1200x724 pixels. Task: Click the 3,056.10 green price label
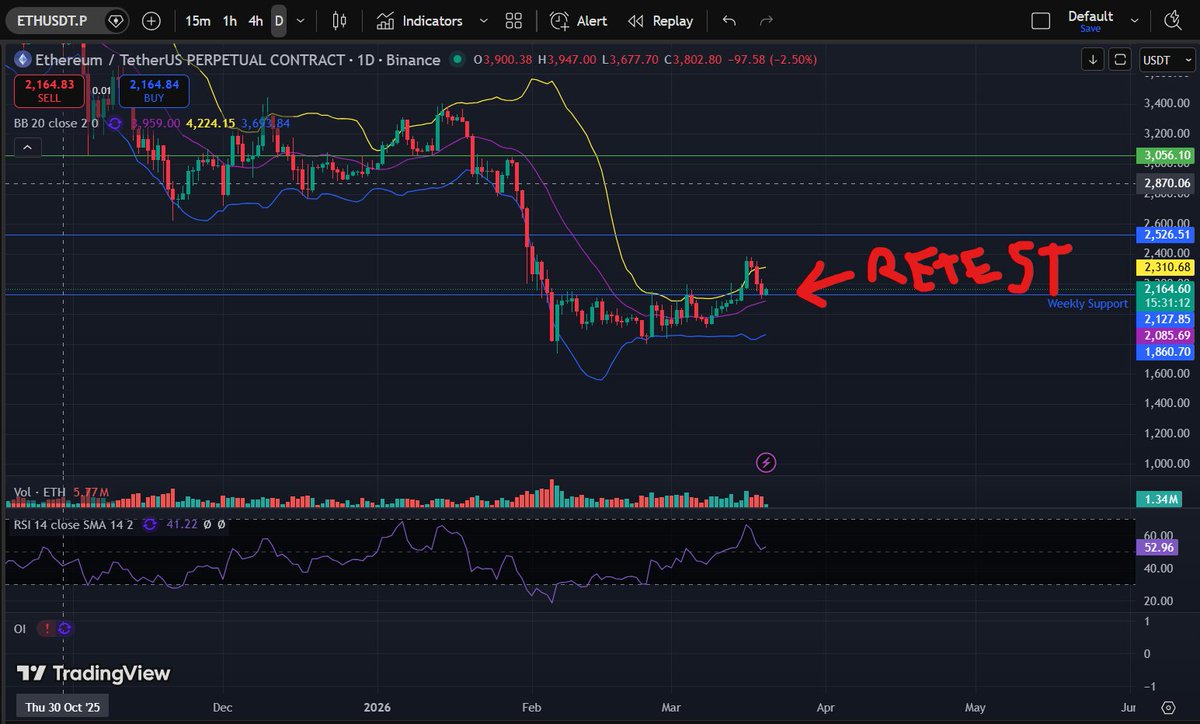pos(1165,155)
